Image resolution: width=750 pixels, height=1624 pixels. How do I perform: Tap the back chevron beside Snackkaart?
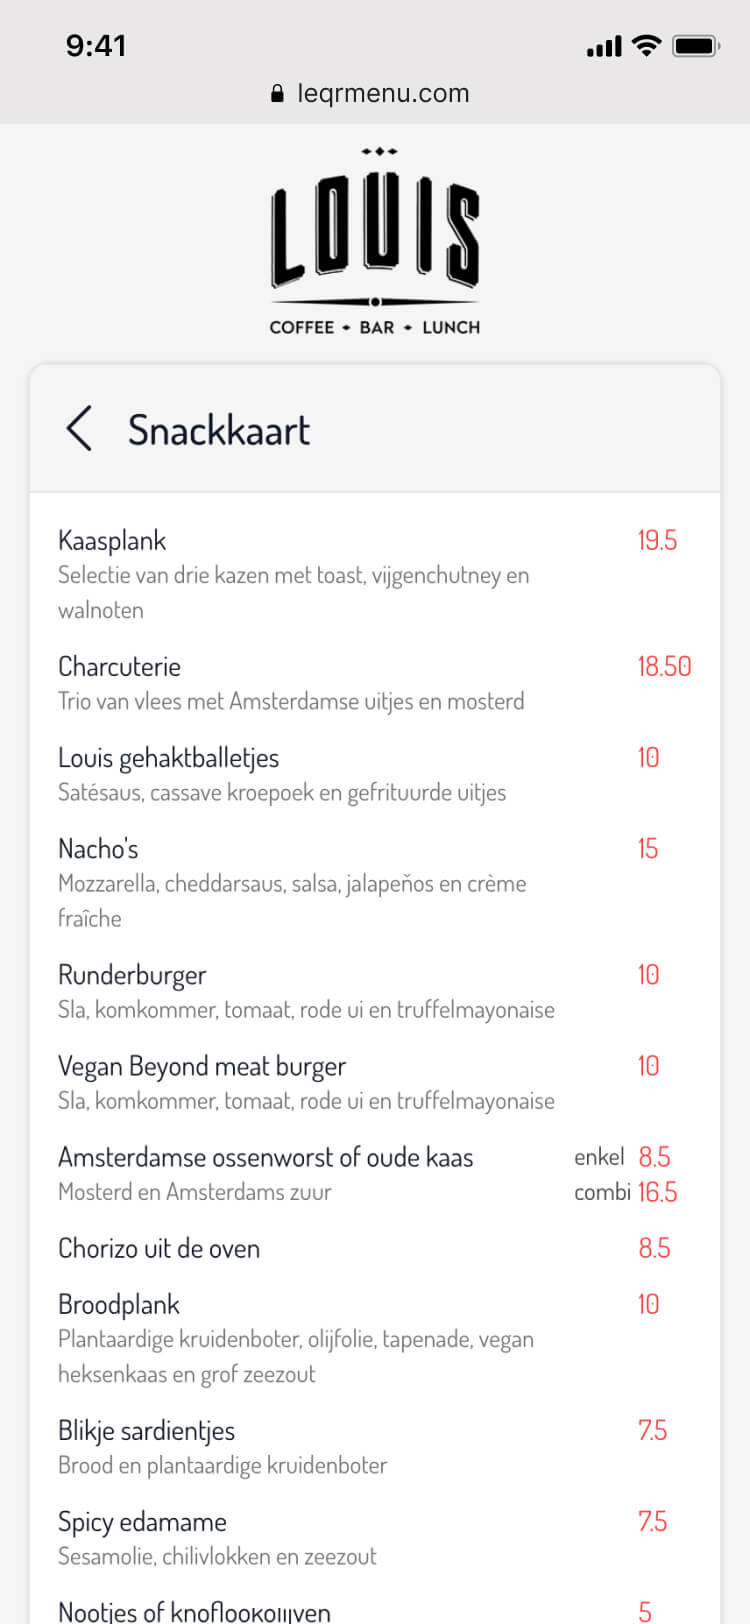79,429
